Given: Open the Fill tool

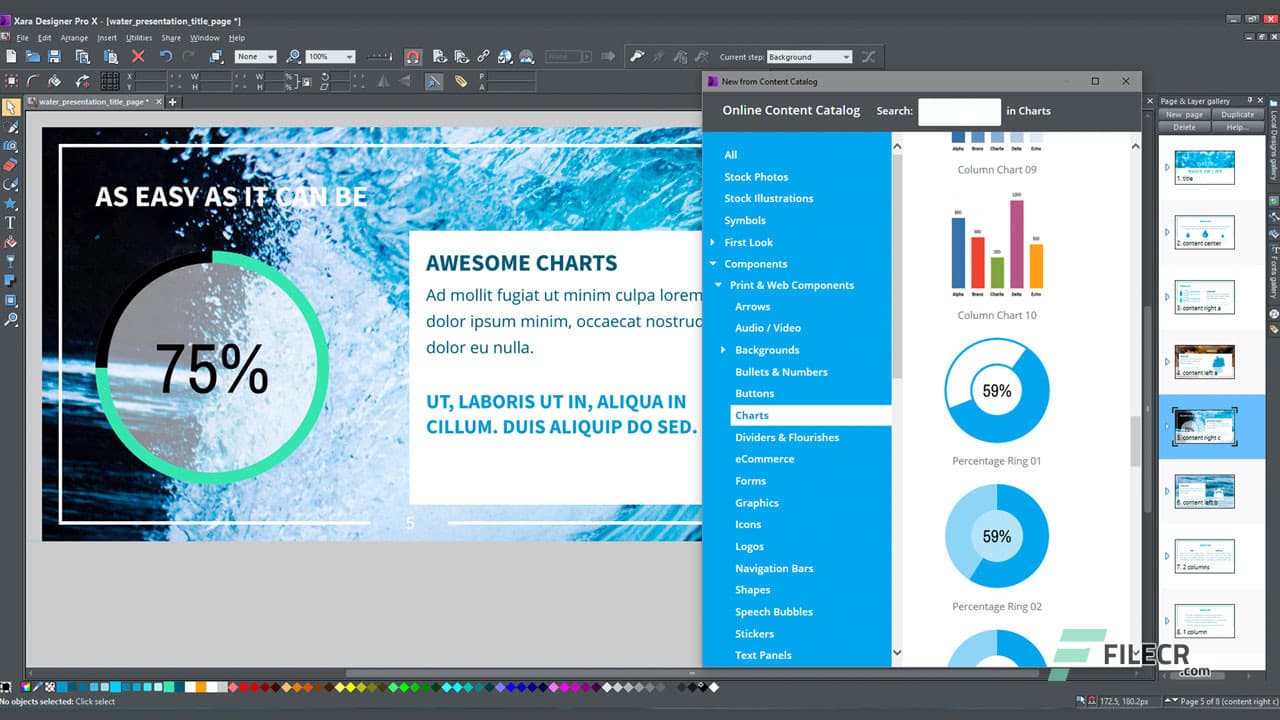Looking at the screenshot, I should tap(12, 242).
